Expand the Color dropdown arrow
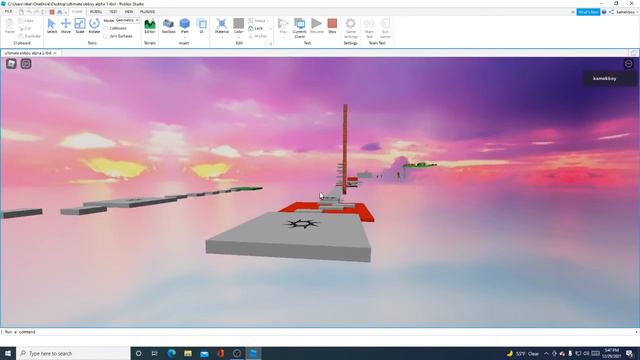 coord(239,37)
